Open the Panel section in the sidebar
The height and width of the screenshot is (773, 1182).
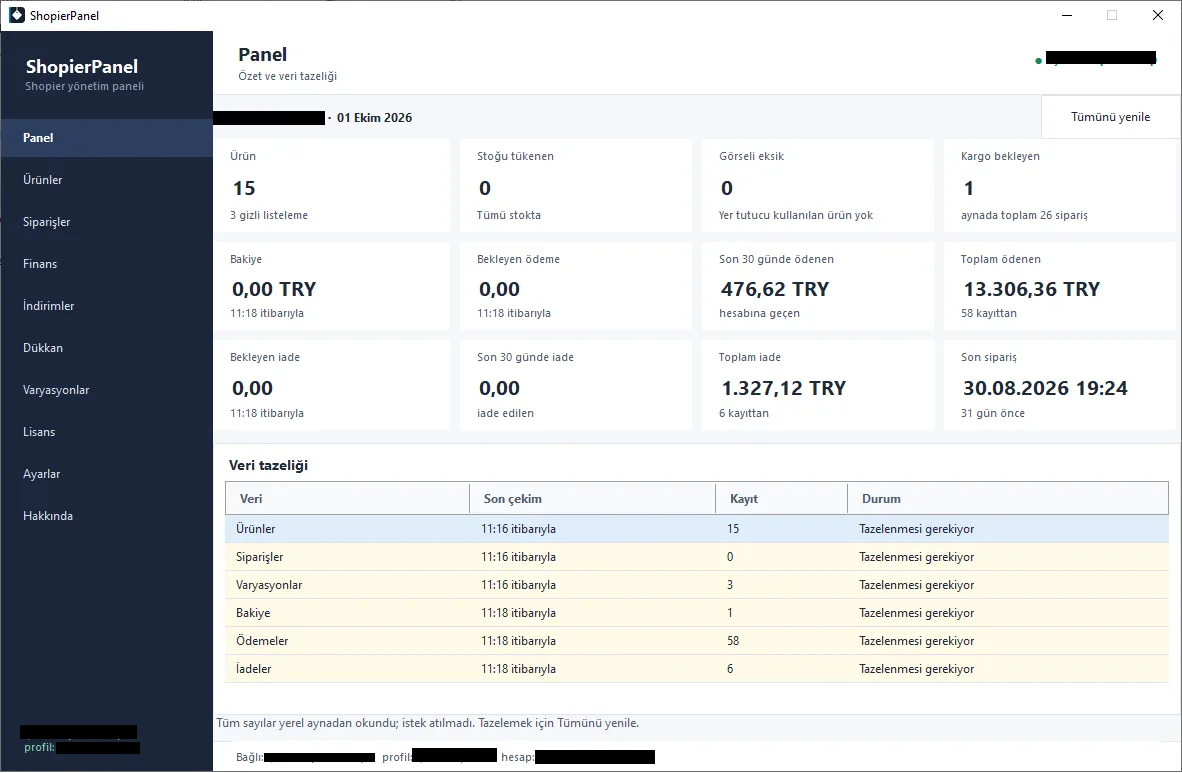pyautogui.click(x=106, y=138)
